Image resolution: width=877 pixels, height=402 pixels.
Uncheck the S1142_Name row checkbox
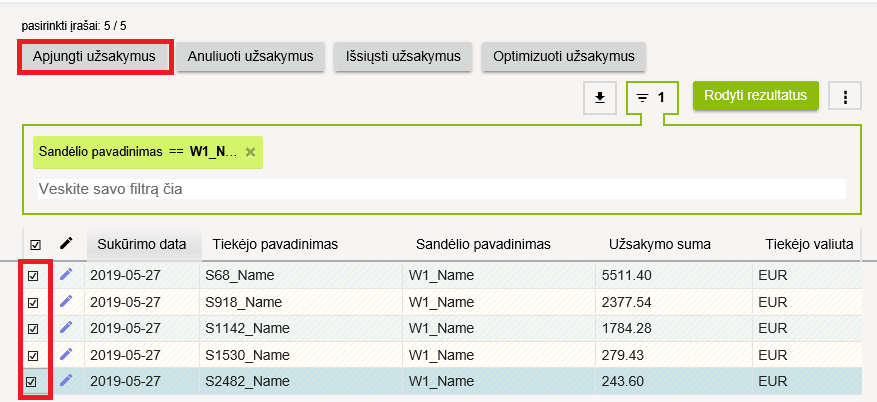[33, 328]
